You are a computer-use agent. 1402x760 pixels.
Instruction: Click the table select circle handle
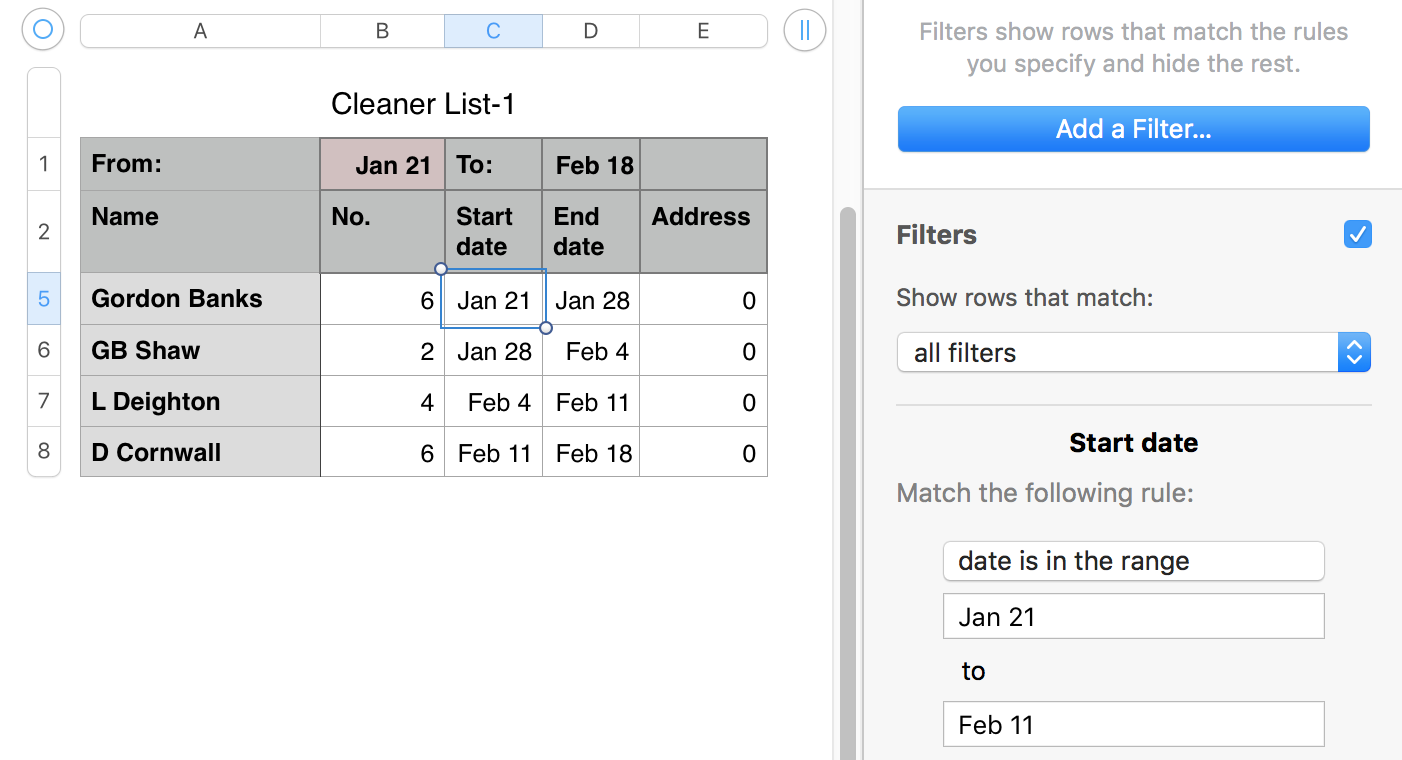tap(43, 30)
